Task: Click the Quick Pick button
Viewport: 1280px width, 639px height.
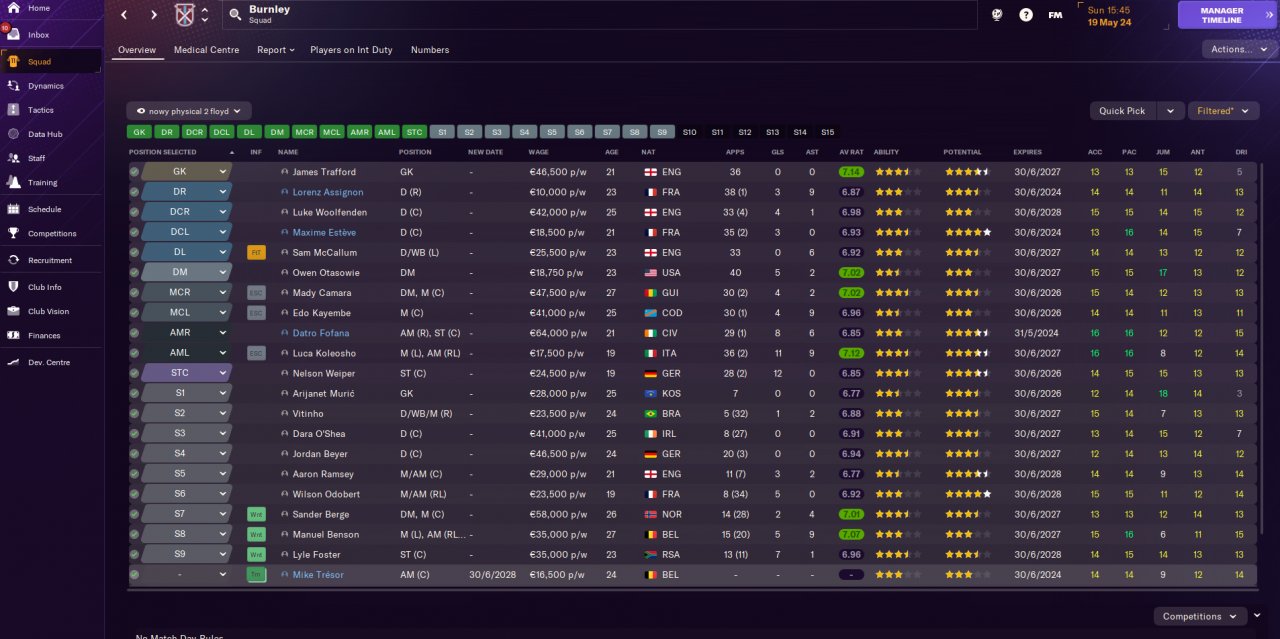Action: tap(1122, 111)
